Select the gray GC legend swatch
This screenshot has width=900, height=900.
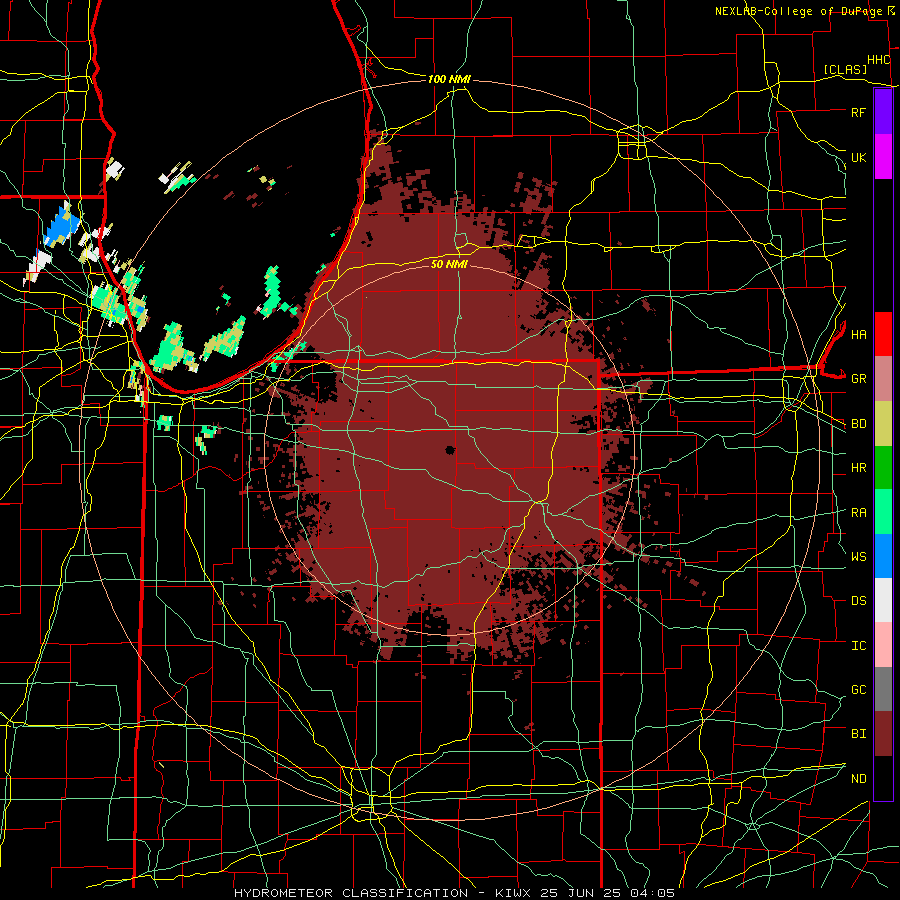883,689
